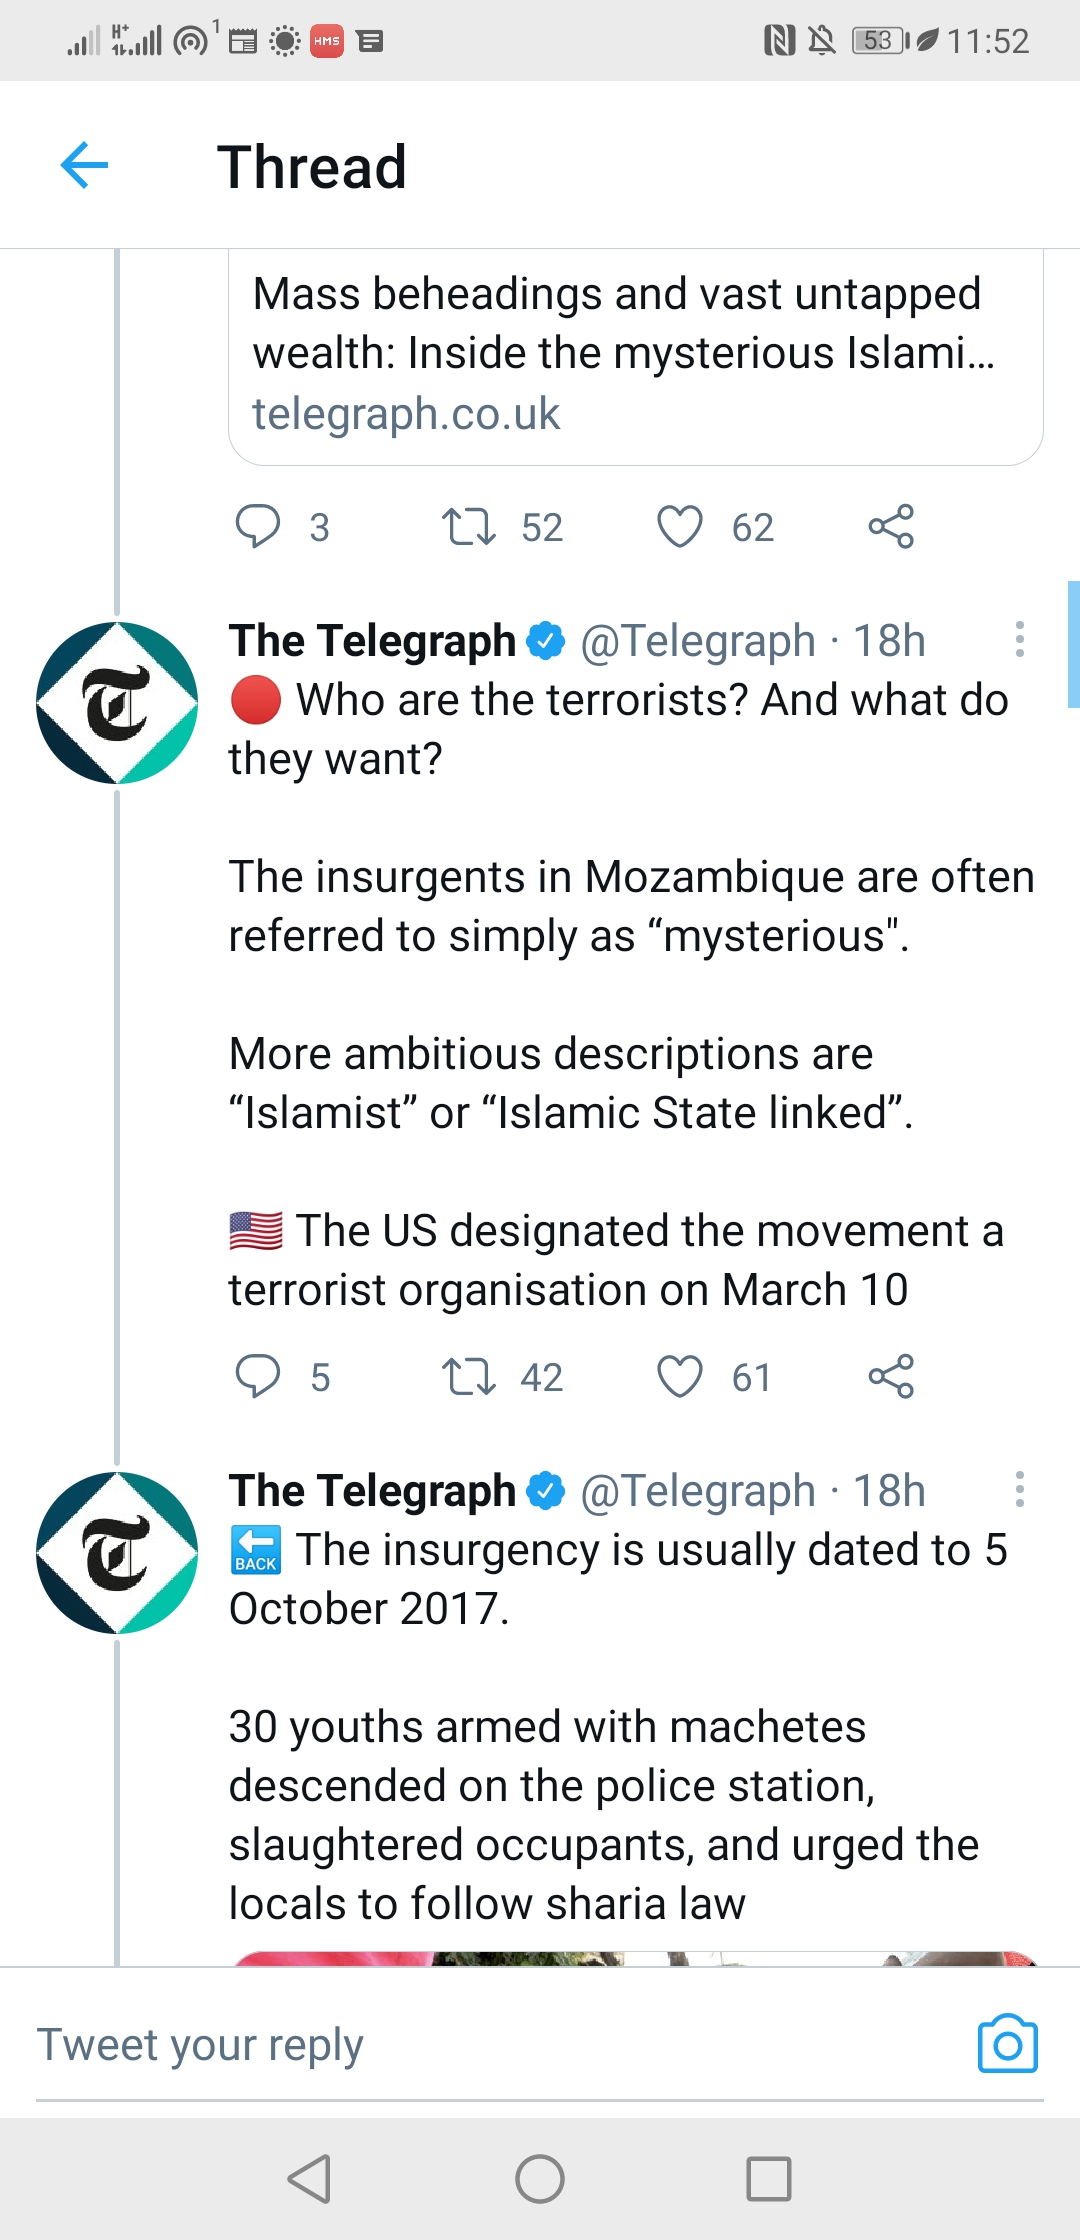Viewport: 1080px width, 2240px height.
Task: Open @Telegraph handle on the insurgency tweet
Action: pyautogui.click(x=698, y=1491)
